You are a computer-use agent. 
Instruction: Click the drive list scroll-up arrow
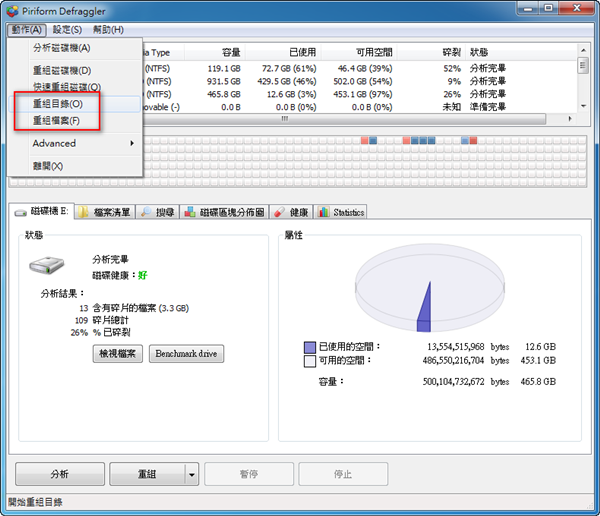(583, 50)
